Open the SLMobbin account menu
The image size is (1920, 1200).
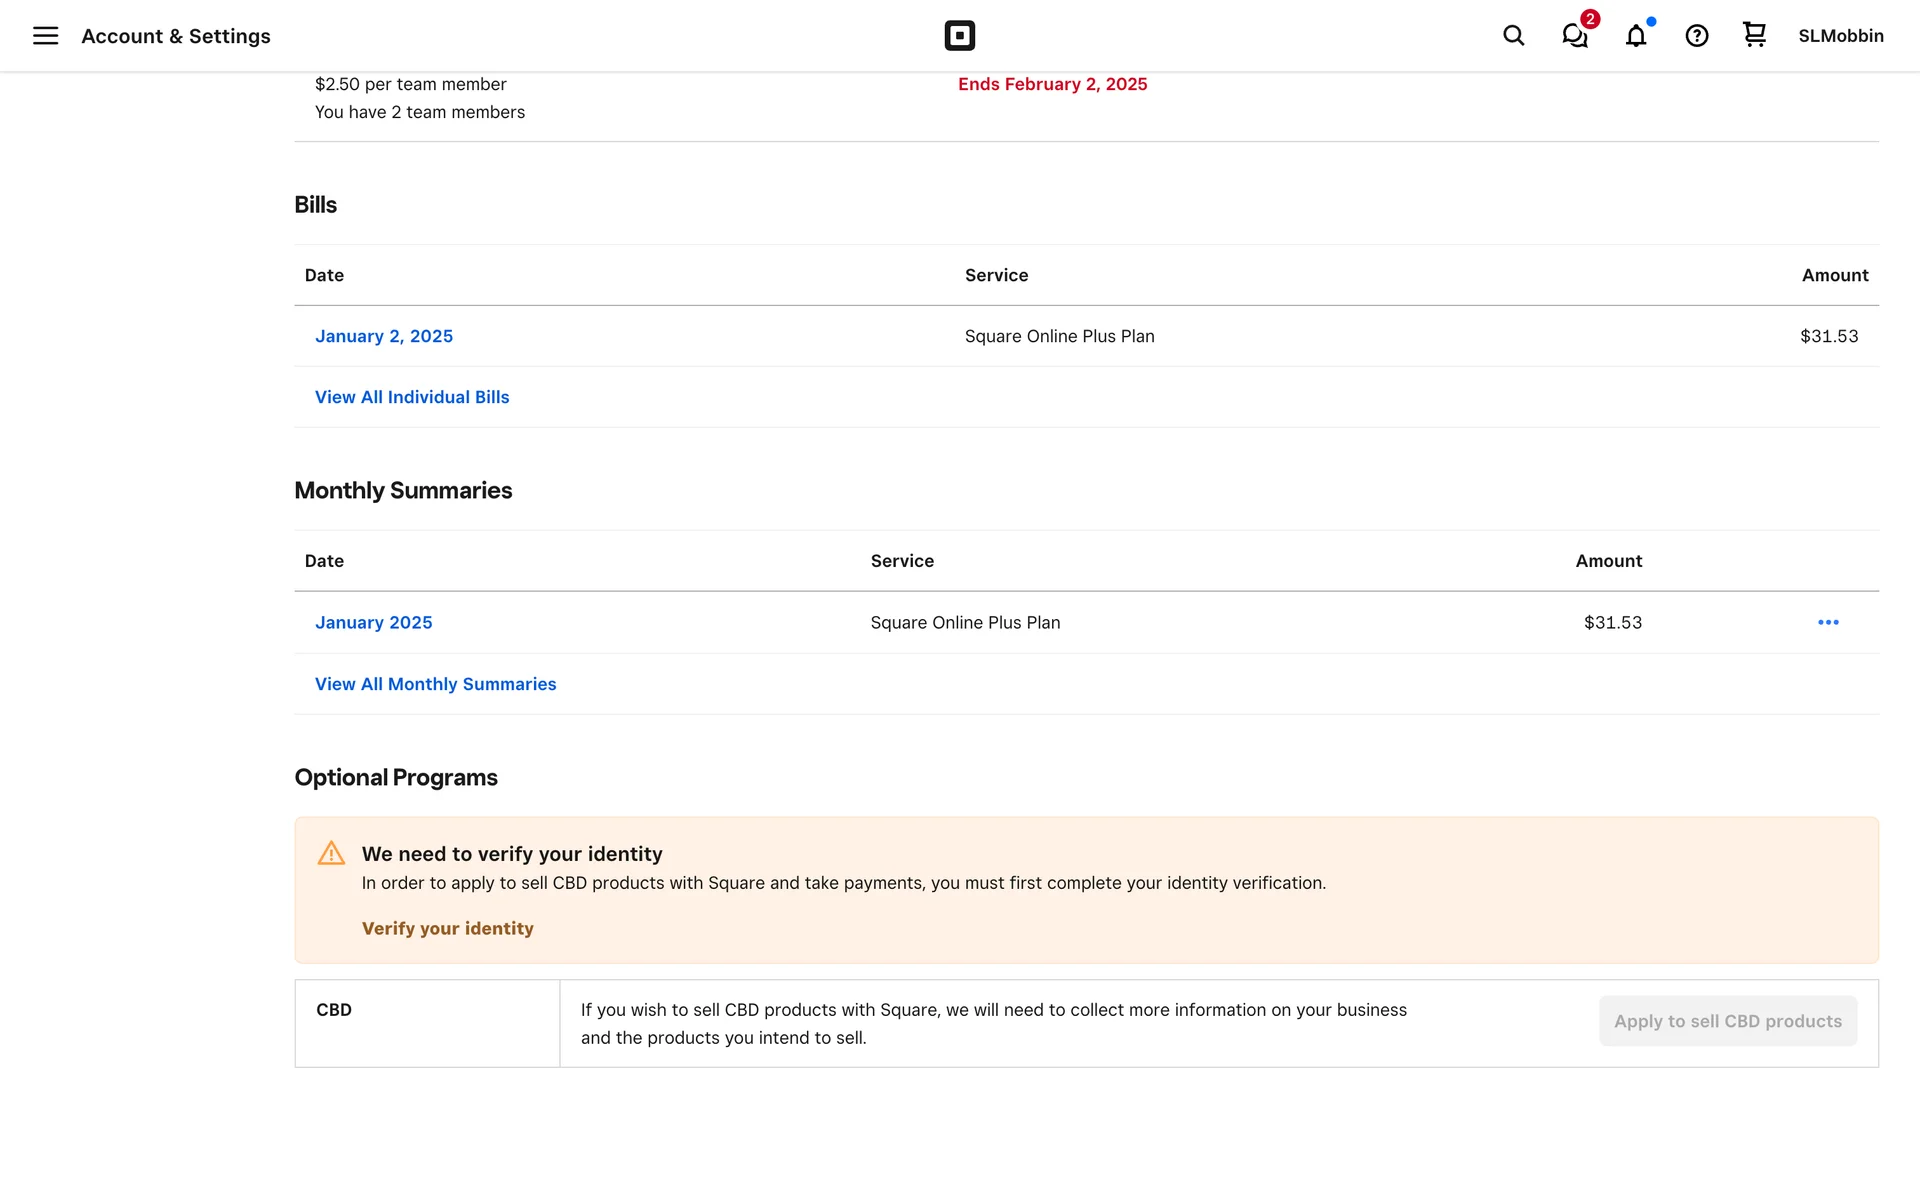[1840, 36]
